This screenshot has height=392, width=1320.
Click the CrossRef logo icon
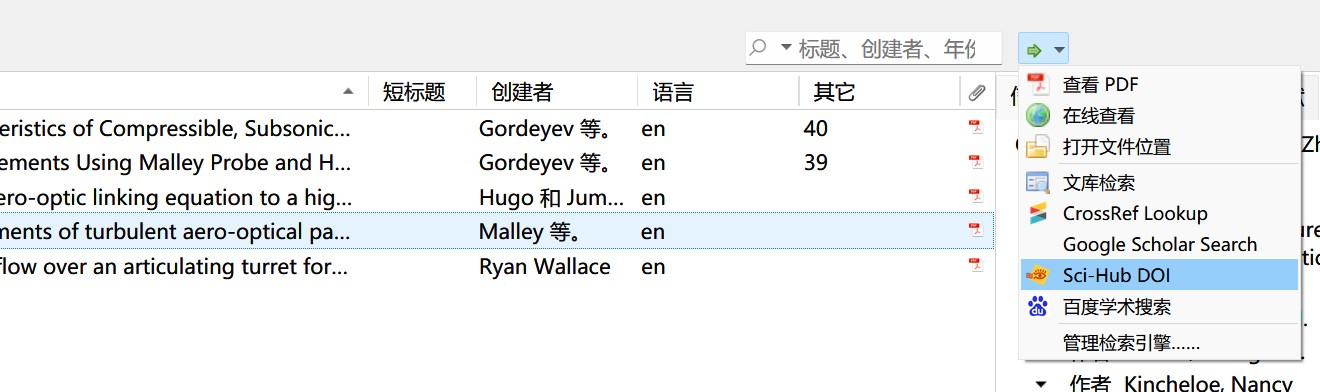[1037, 214]
